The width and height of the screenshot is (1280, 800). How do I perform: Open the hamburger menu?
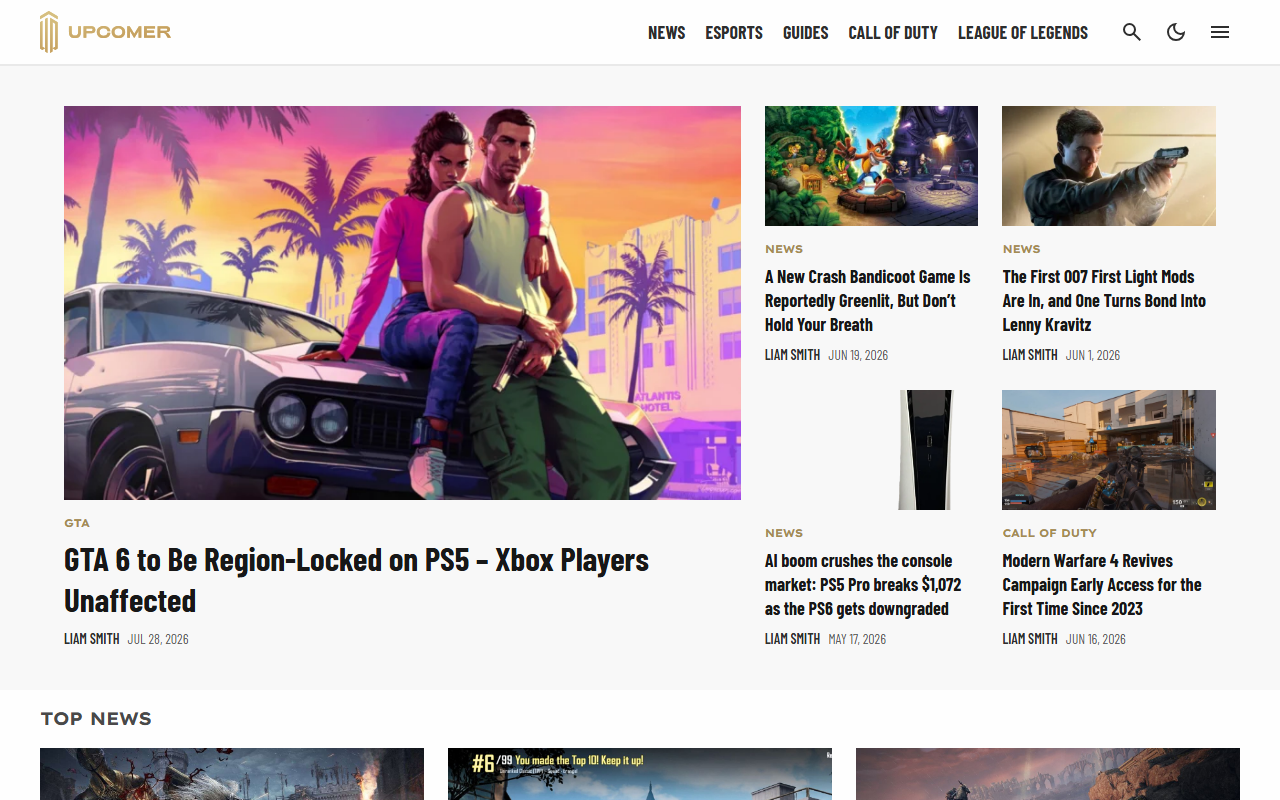click(1220, 32)
